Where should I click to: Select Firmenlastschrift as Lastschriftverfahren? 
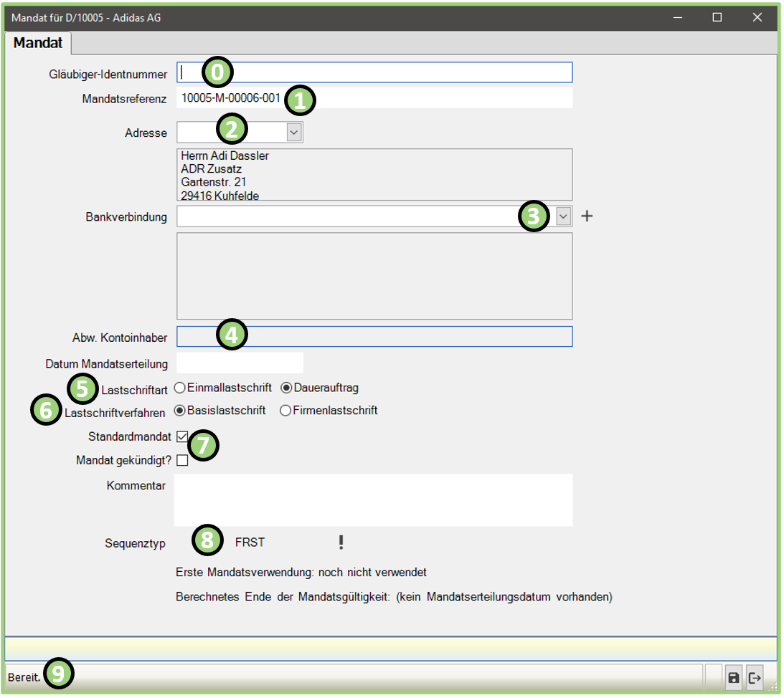(286, 410)
